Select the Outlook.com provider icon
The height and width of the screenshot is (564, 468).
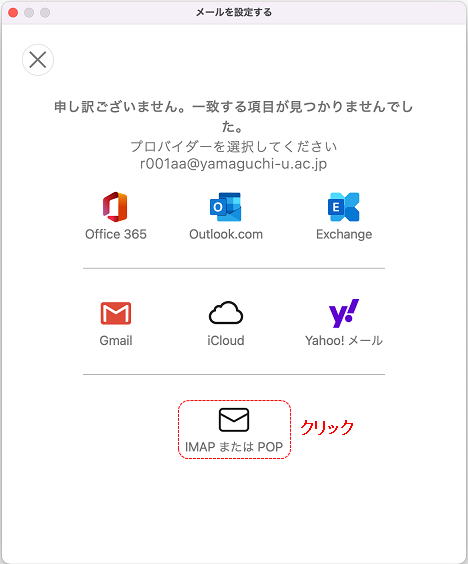[226, 207]
